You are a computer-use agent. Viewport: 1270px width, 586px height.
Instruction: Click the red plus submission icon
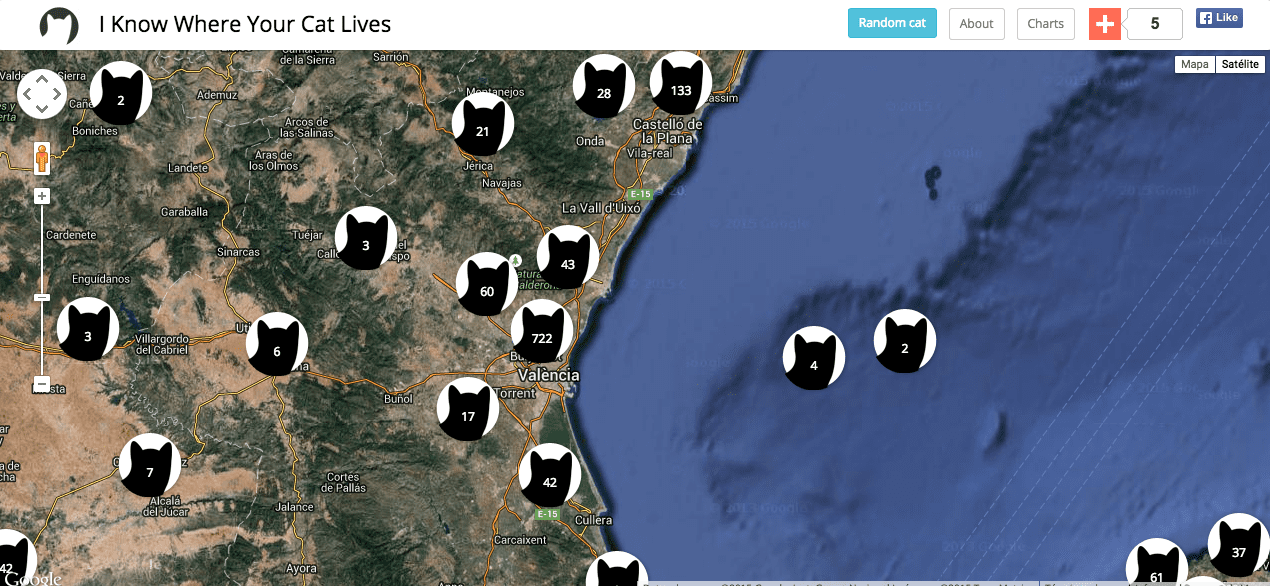(x=1105, y=23)
